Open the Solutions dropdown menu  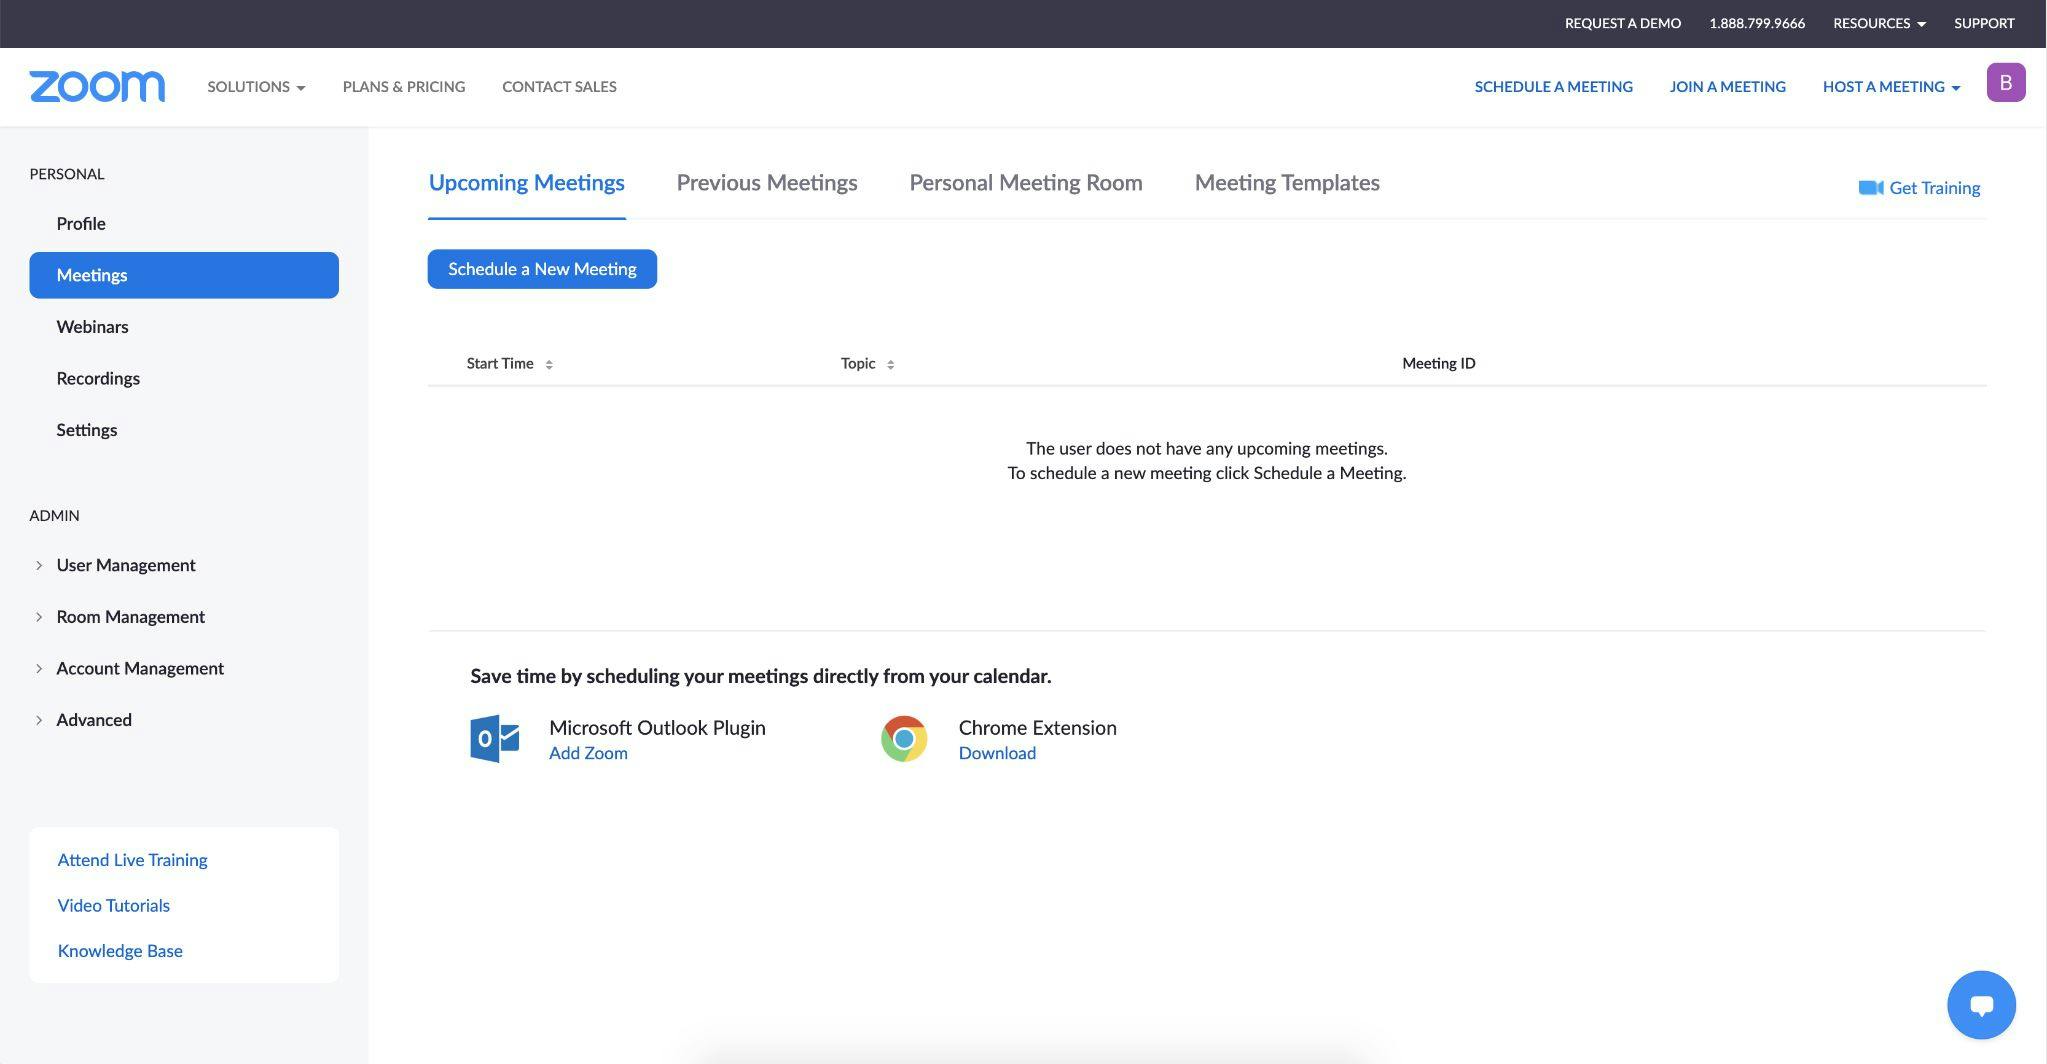pyautogui.click(x=256, y=87)
